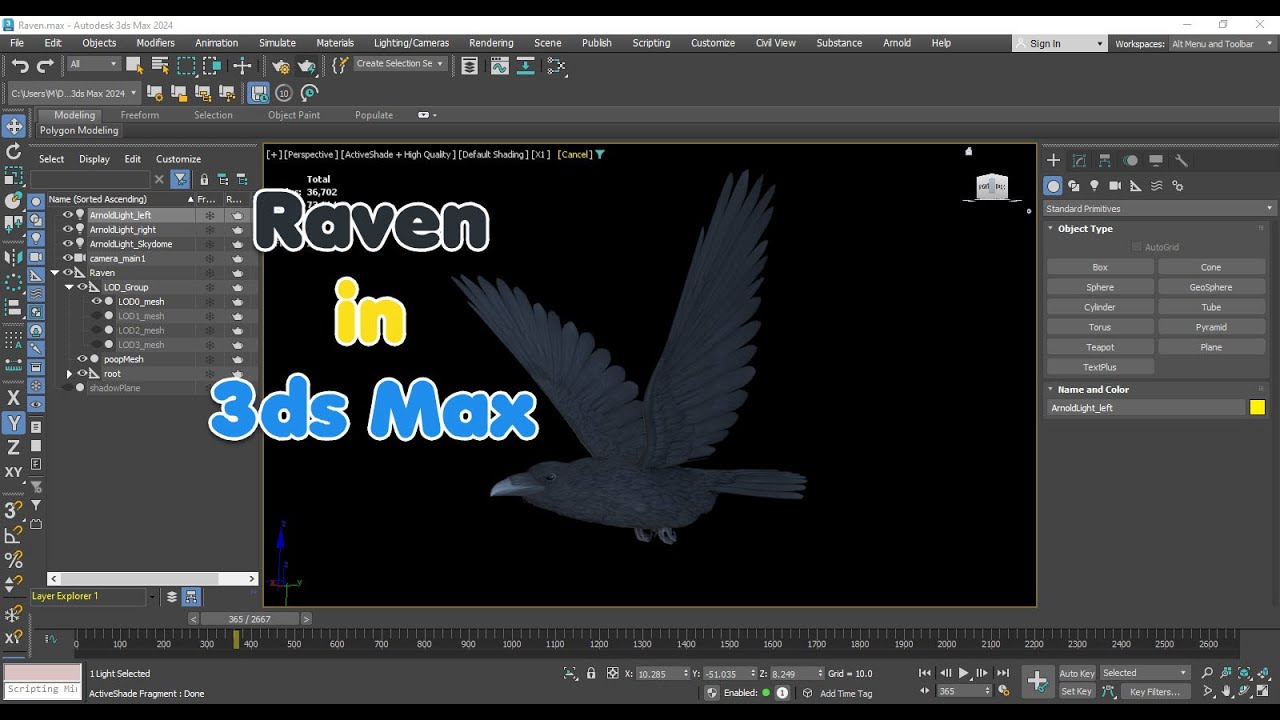The height and width of the screenshot is (720, 1280).
Task: Click the GeoSphere button
Action: pos(1211,287)
